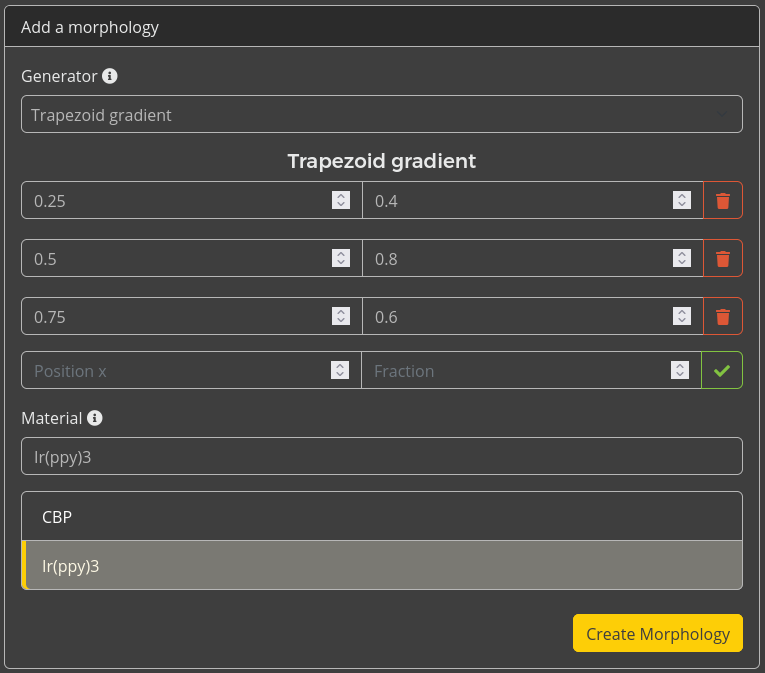765x673 pixels.
Task: Focus the empty Fraction input field
Action: tap(515, 371)
